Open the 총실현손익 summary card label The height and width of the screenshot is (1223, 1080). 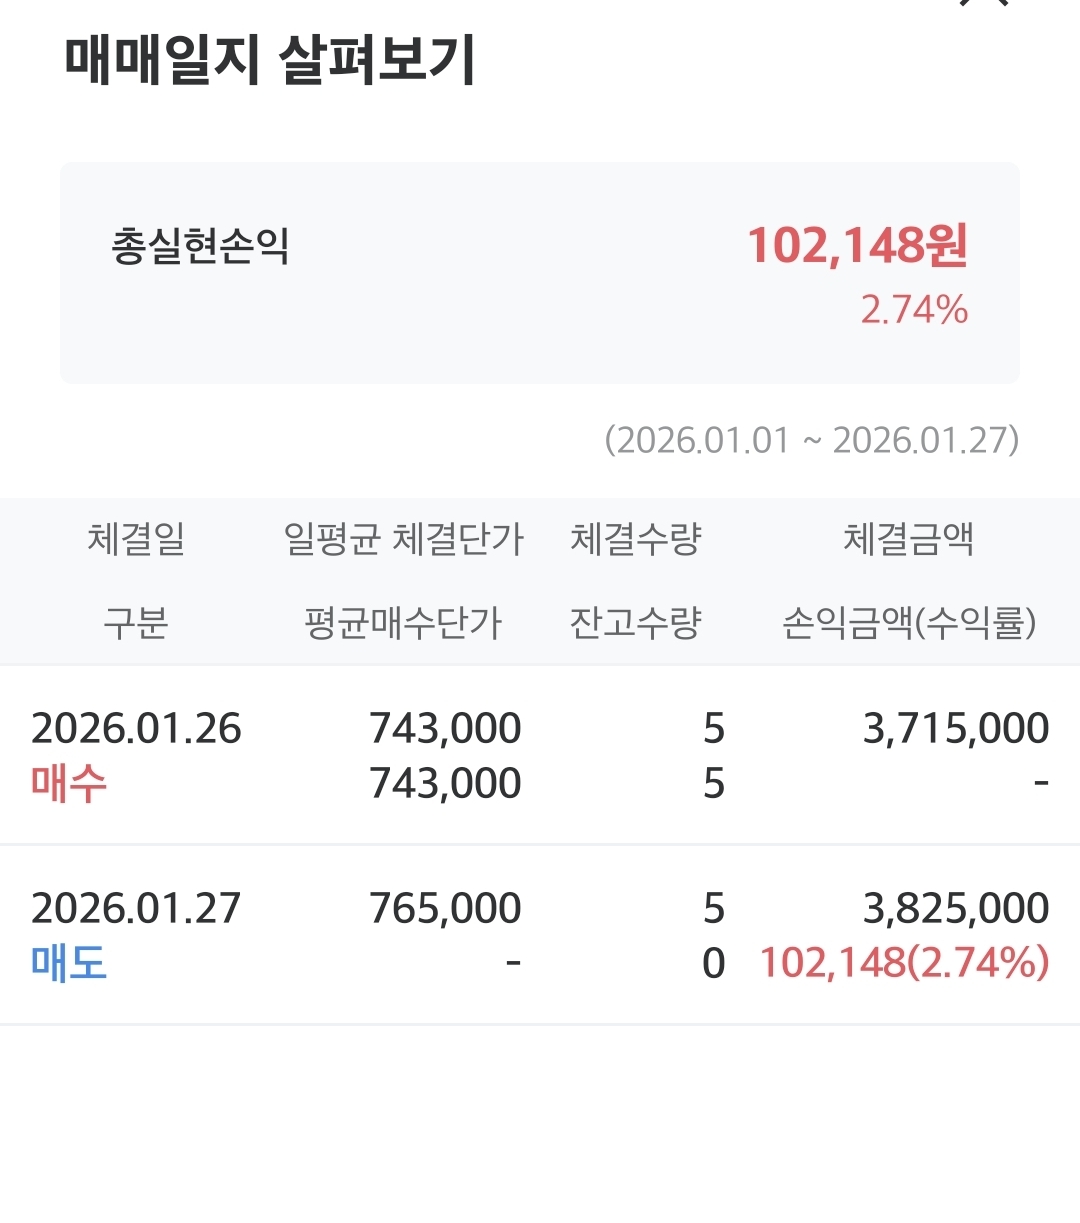coord(200,246)
